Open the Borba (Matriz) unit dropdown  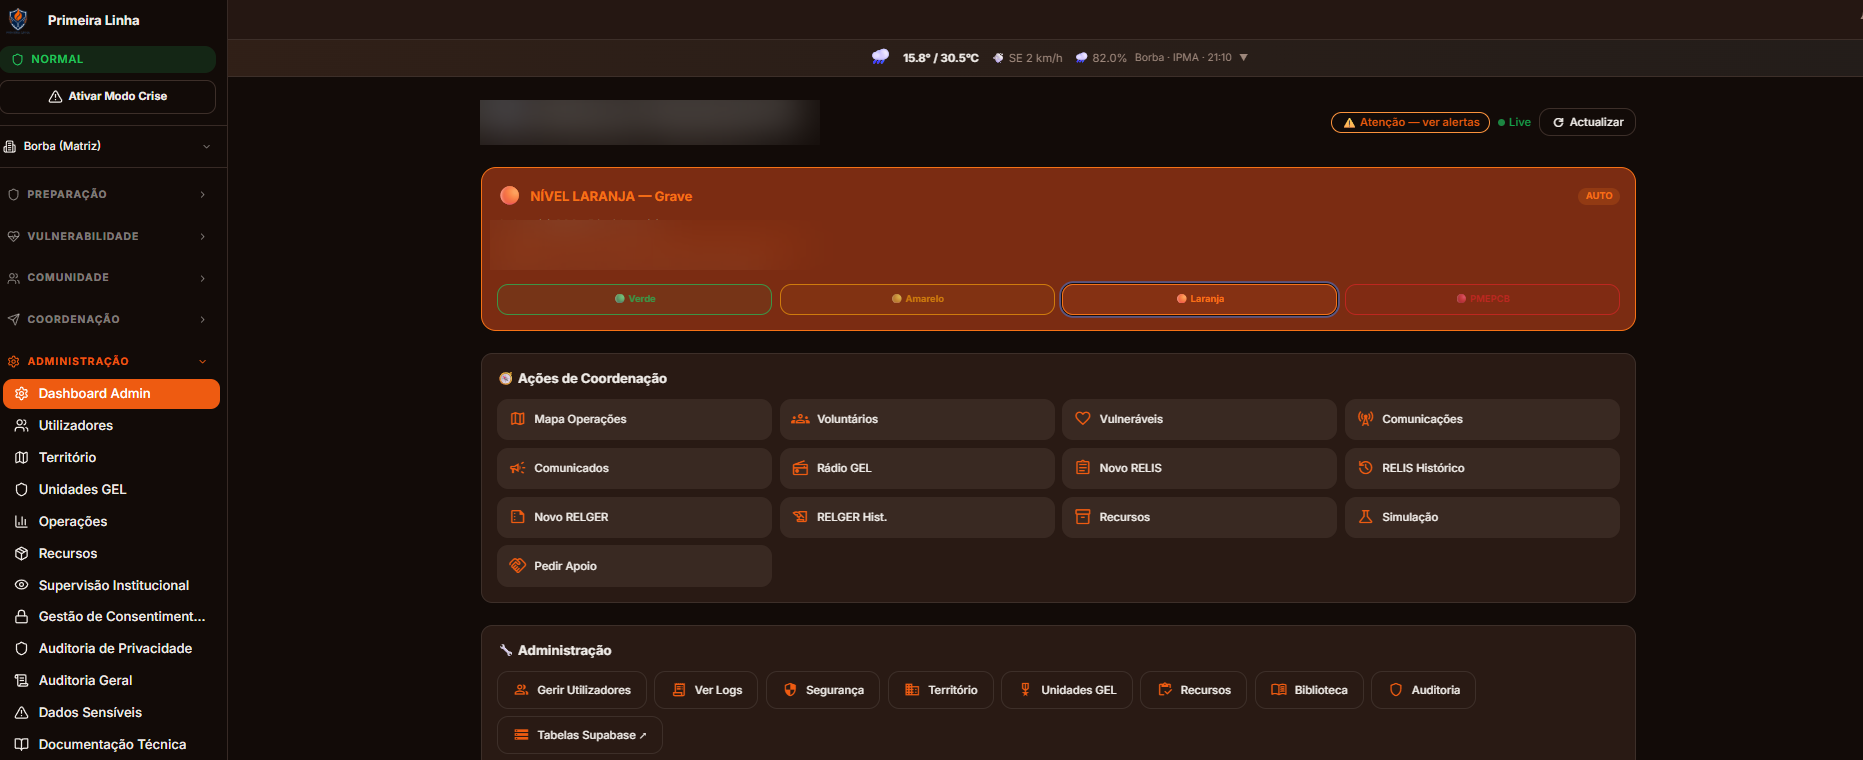click(x=108, y=146)
